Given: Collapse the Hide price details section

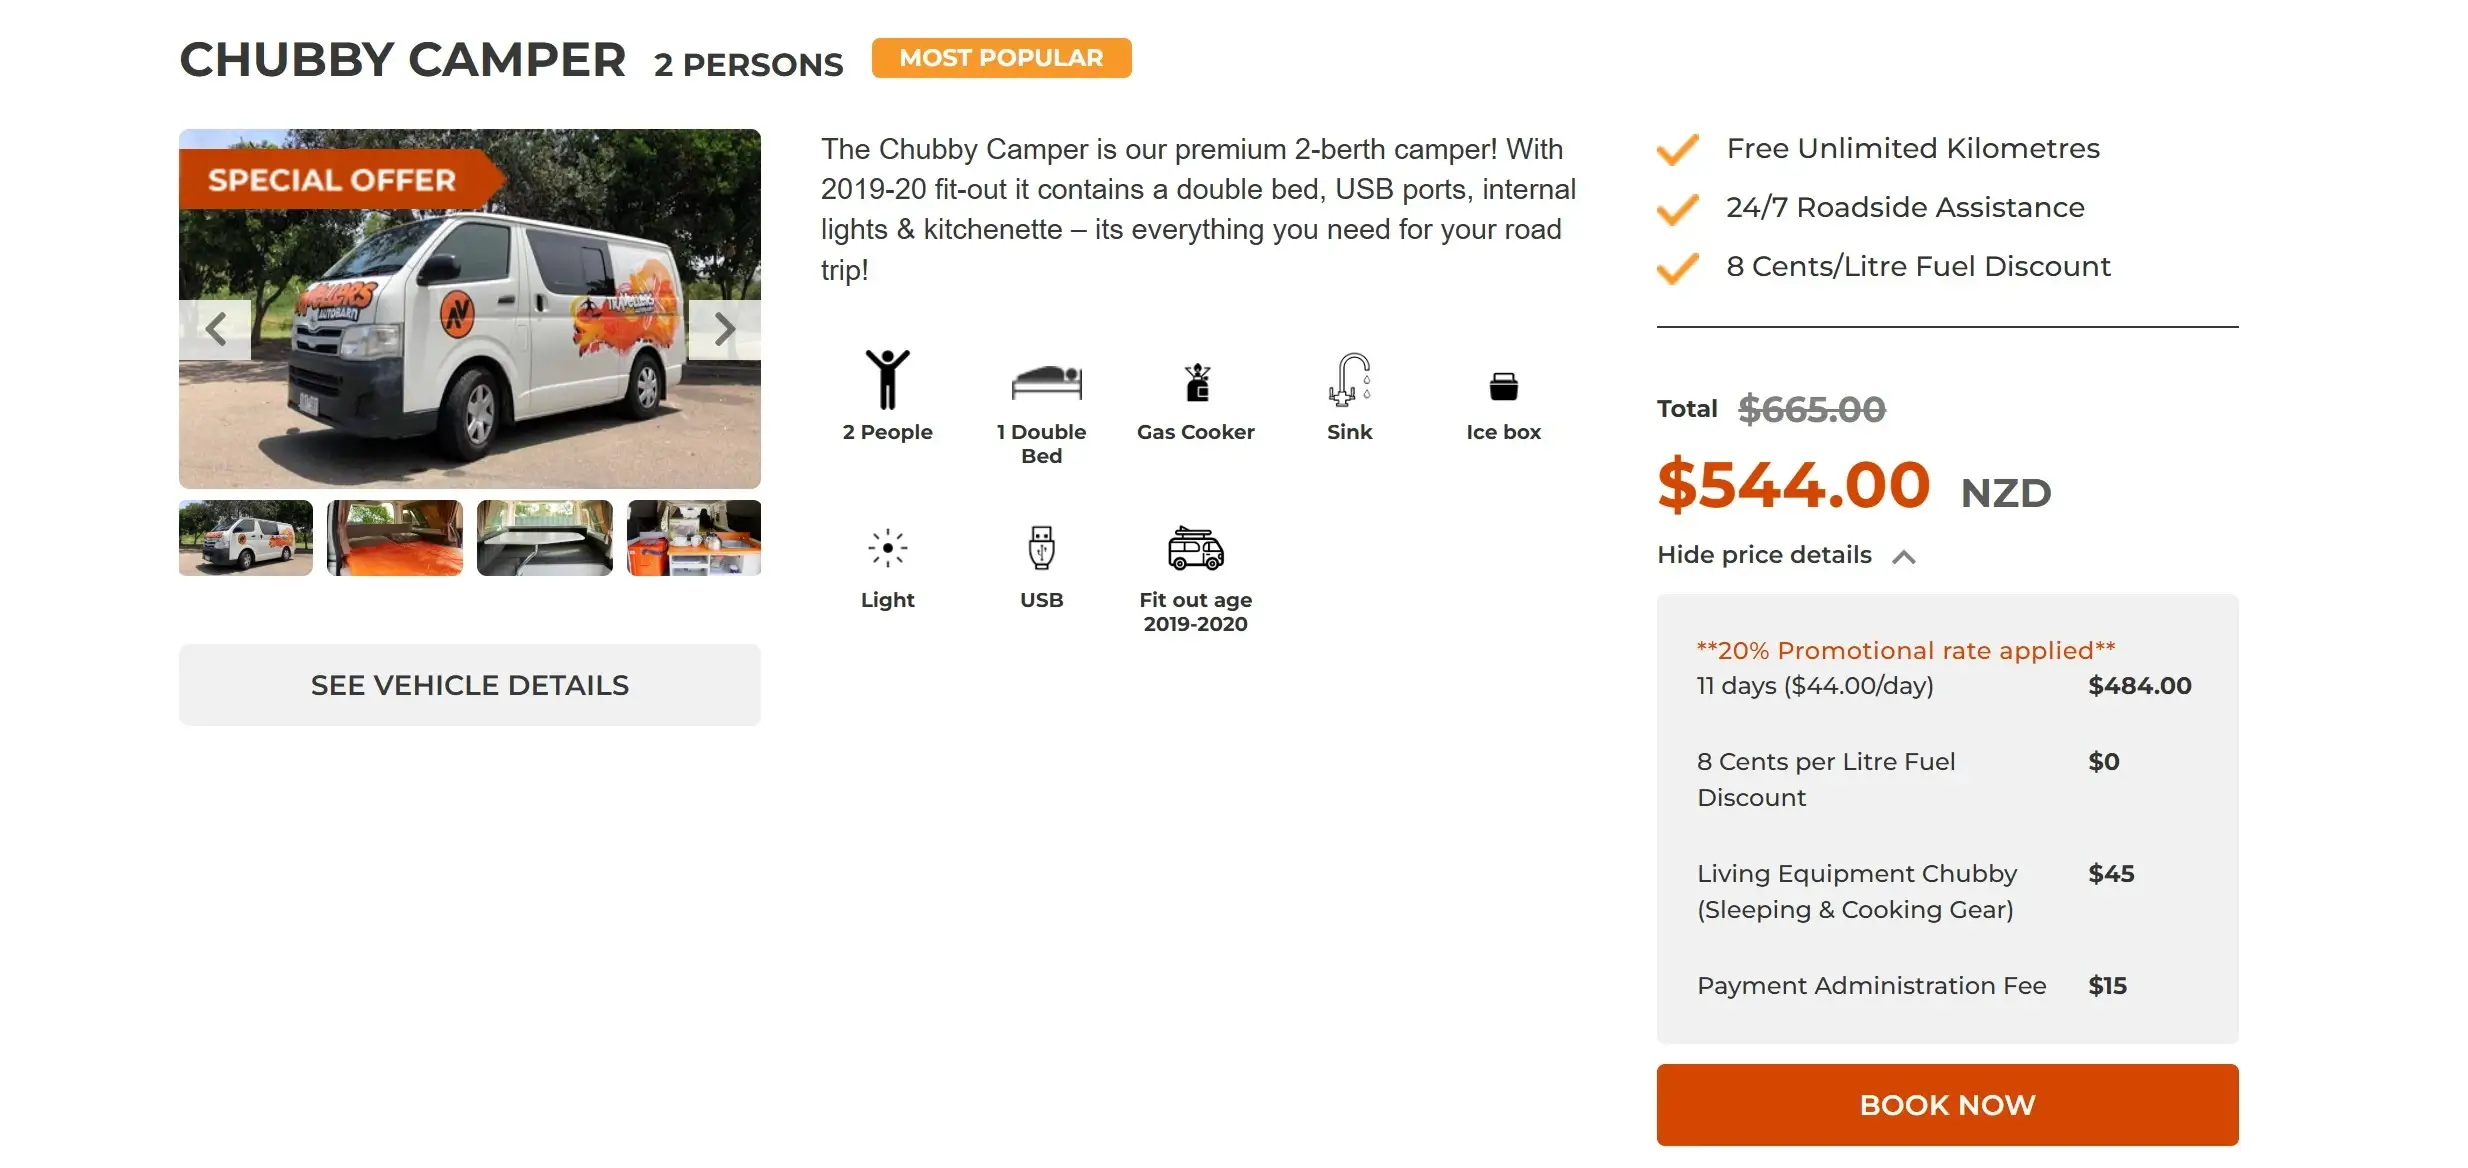Looking at the screenshot, I should (1764, 555).
